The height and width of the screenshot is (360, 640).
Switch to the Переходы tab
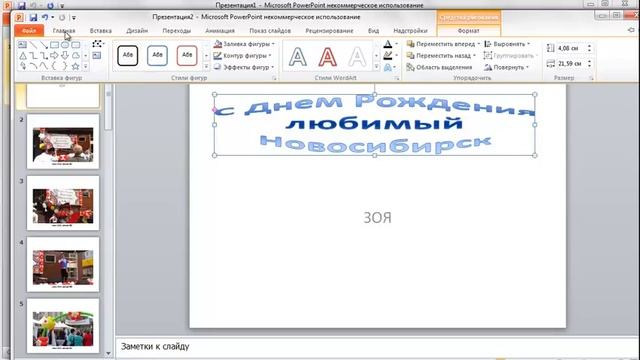177,31
